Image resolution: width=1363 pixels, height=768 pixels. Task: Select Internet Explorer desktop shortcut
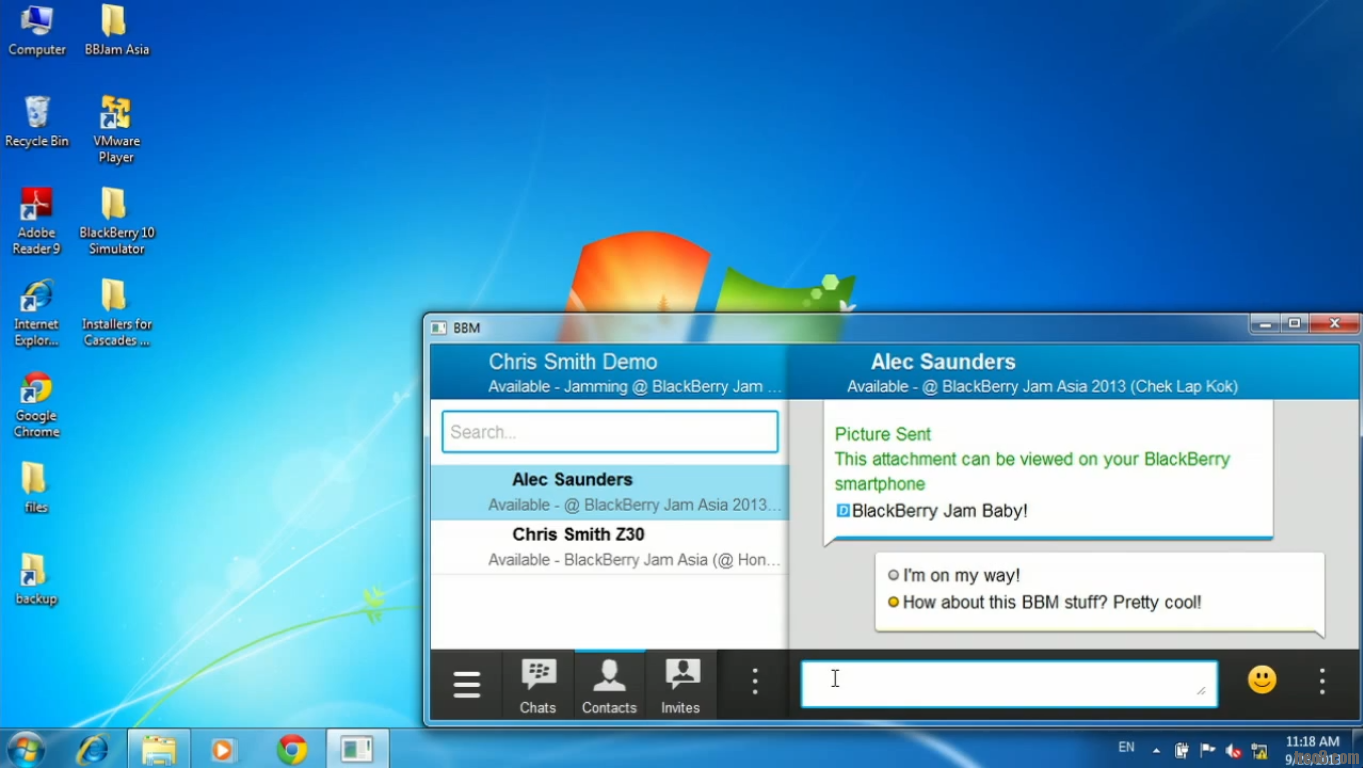click(37, 314)
